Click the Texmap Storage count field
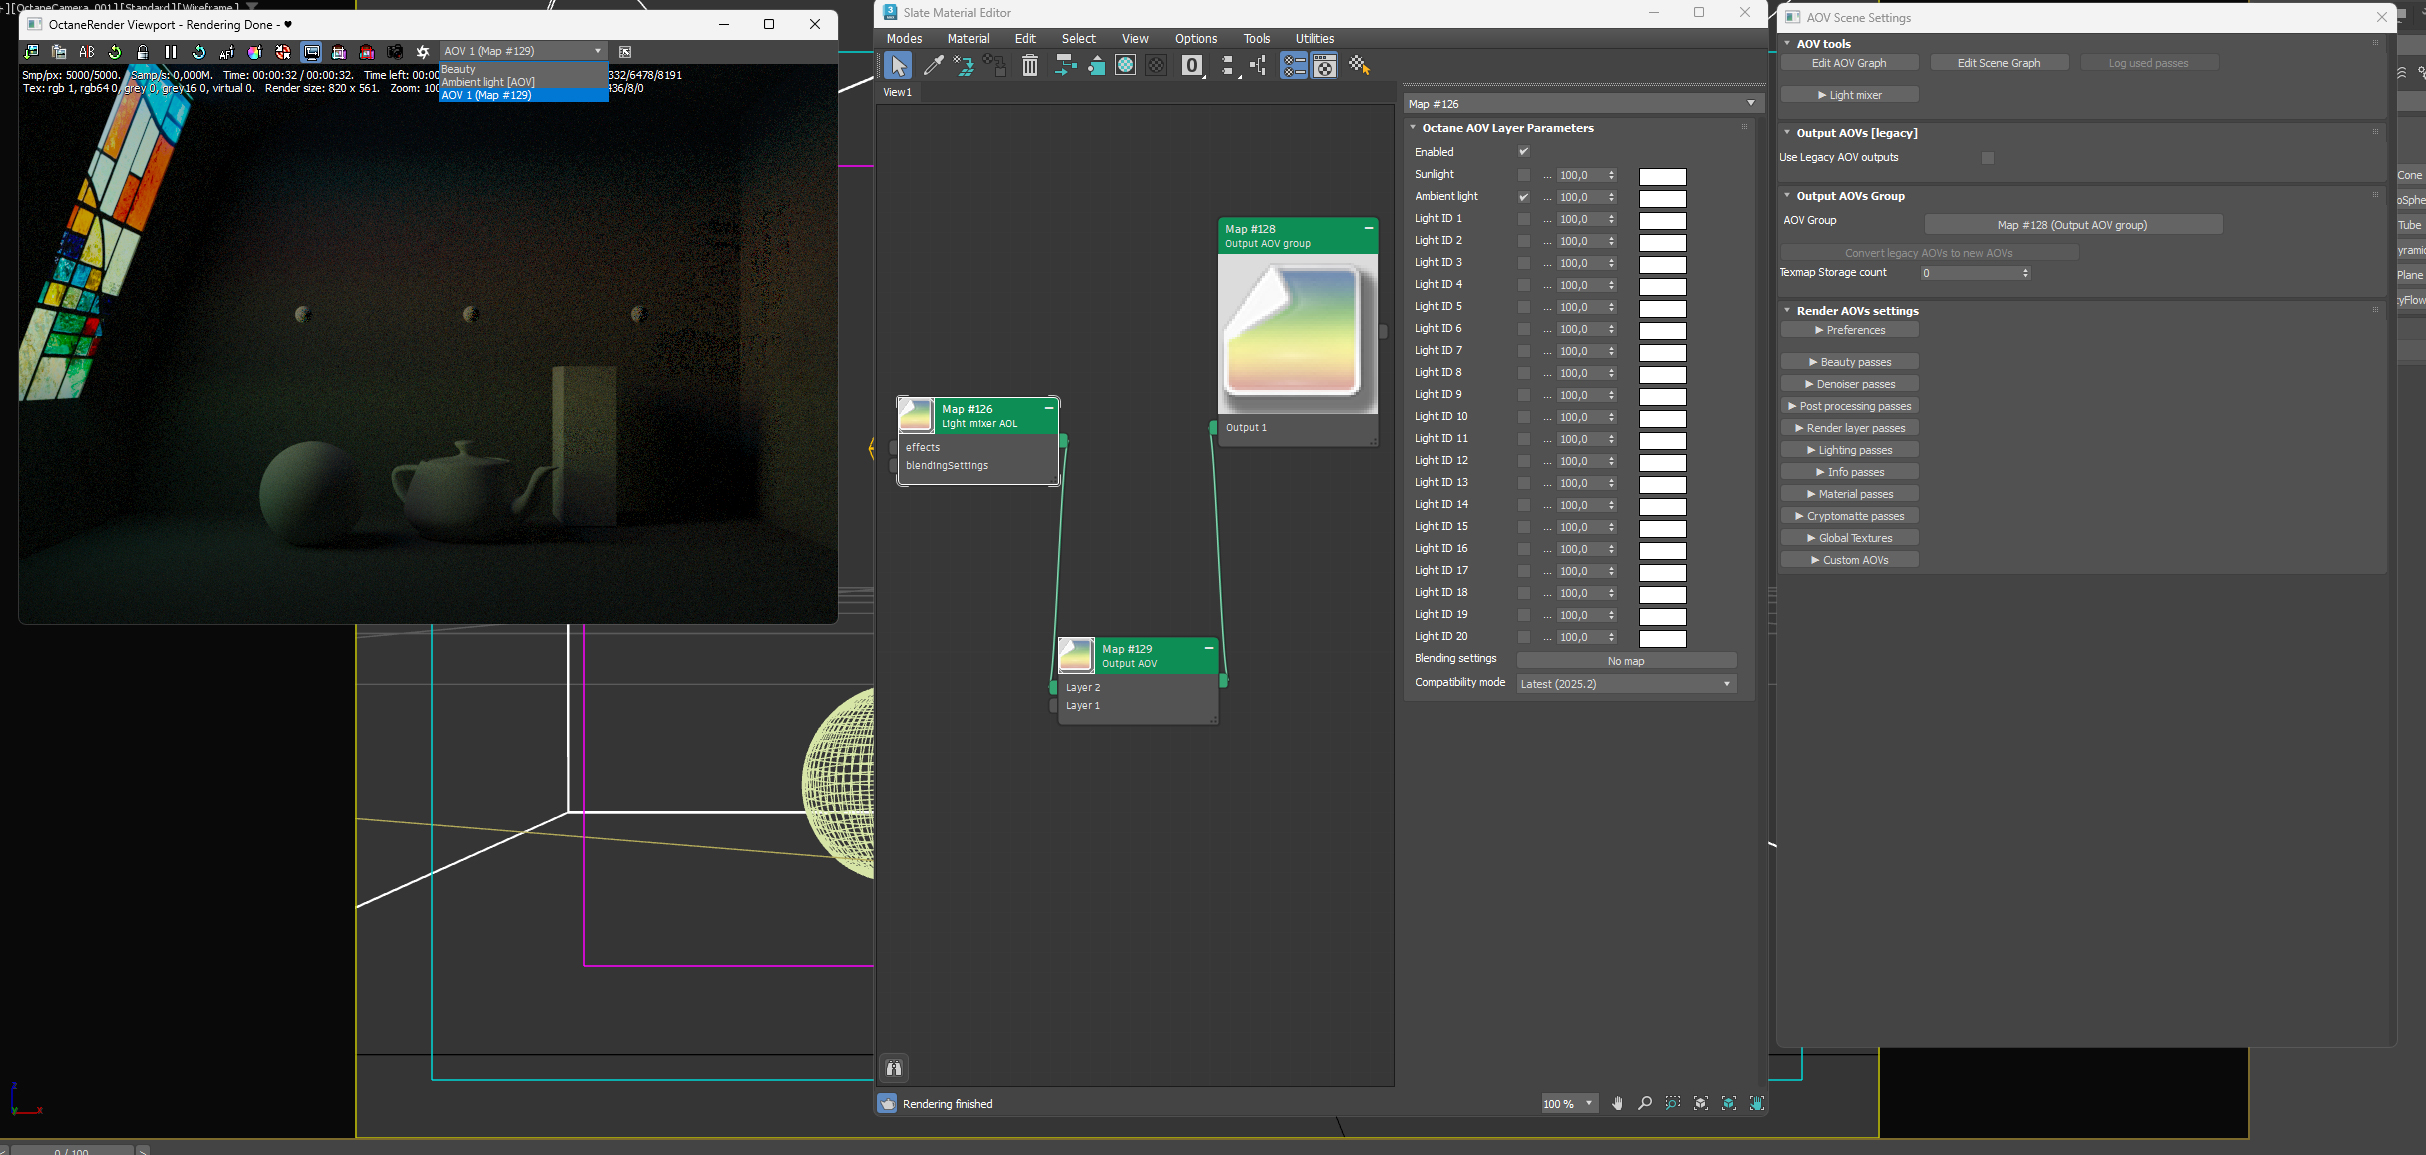The height and width of the screenshot is (1155, 2426). pos(1968,273)
